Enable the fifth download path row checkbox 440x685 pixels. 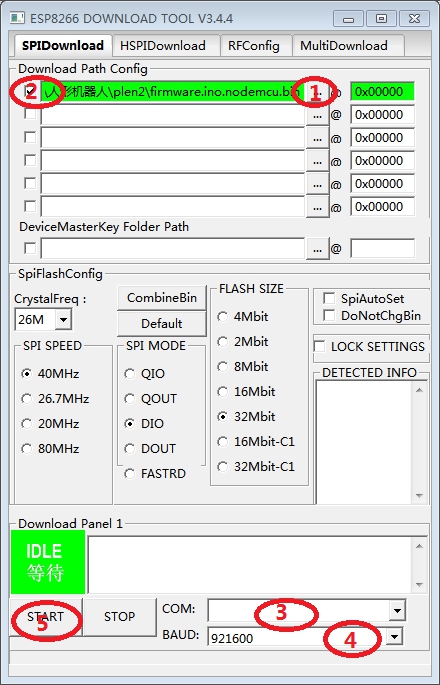[30, 183]
